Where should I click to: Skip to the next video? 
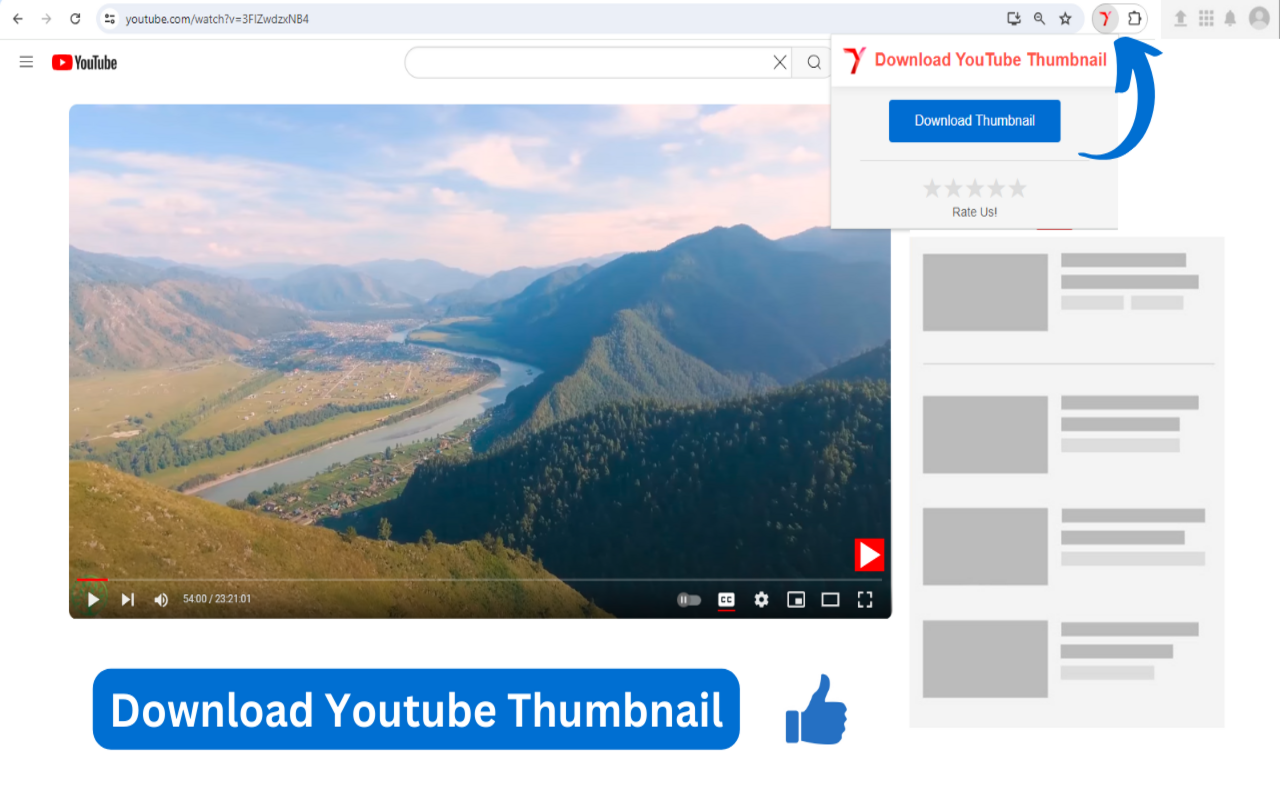pos(128,599)
